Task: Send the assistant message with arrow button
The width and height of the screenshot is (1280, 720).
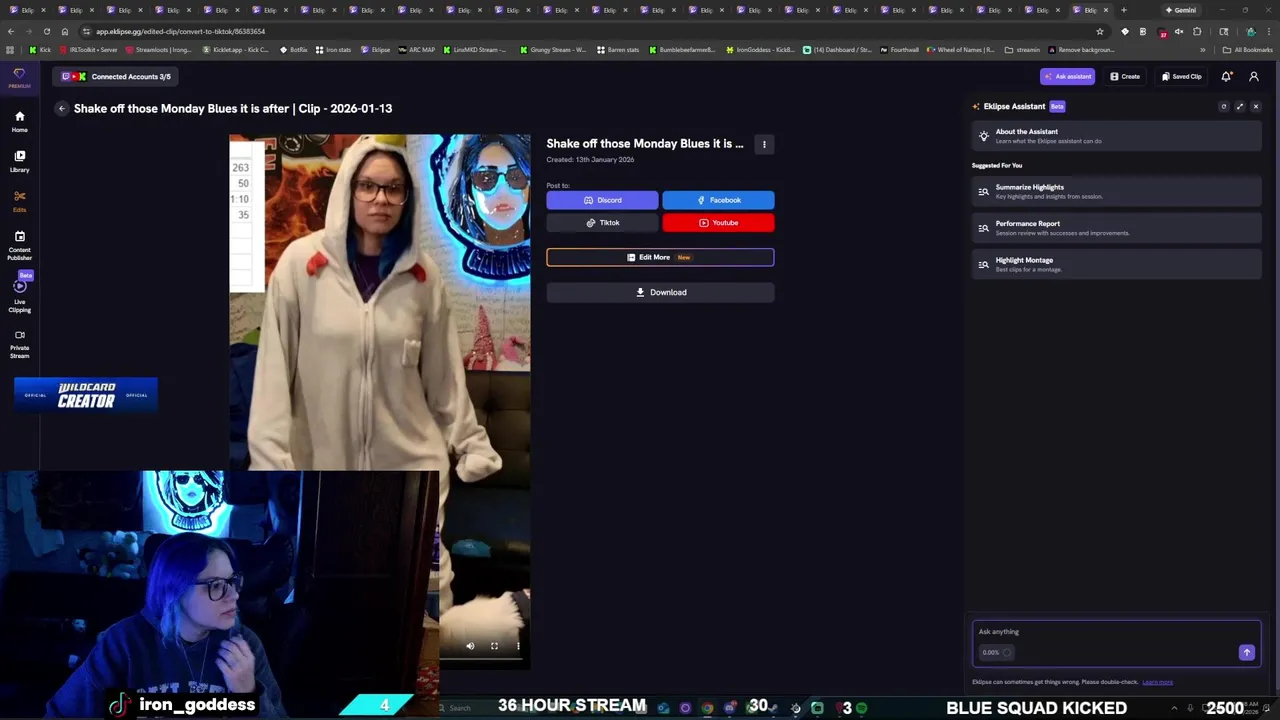Action: pyautogui.click(x=1246, y=652)
